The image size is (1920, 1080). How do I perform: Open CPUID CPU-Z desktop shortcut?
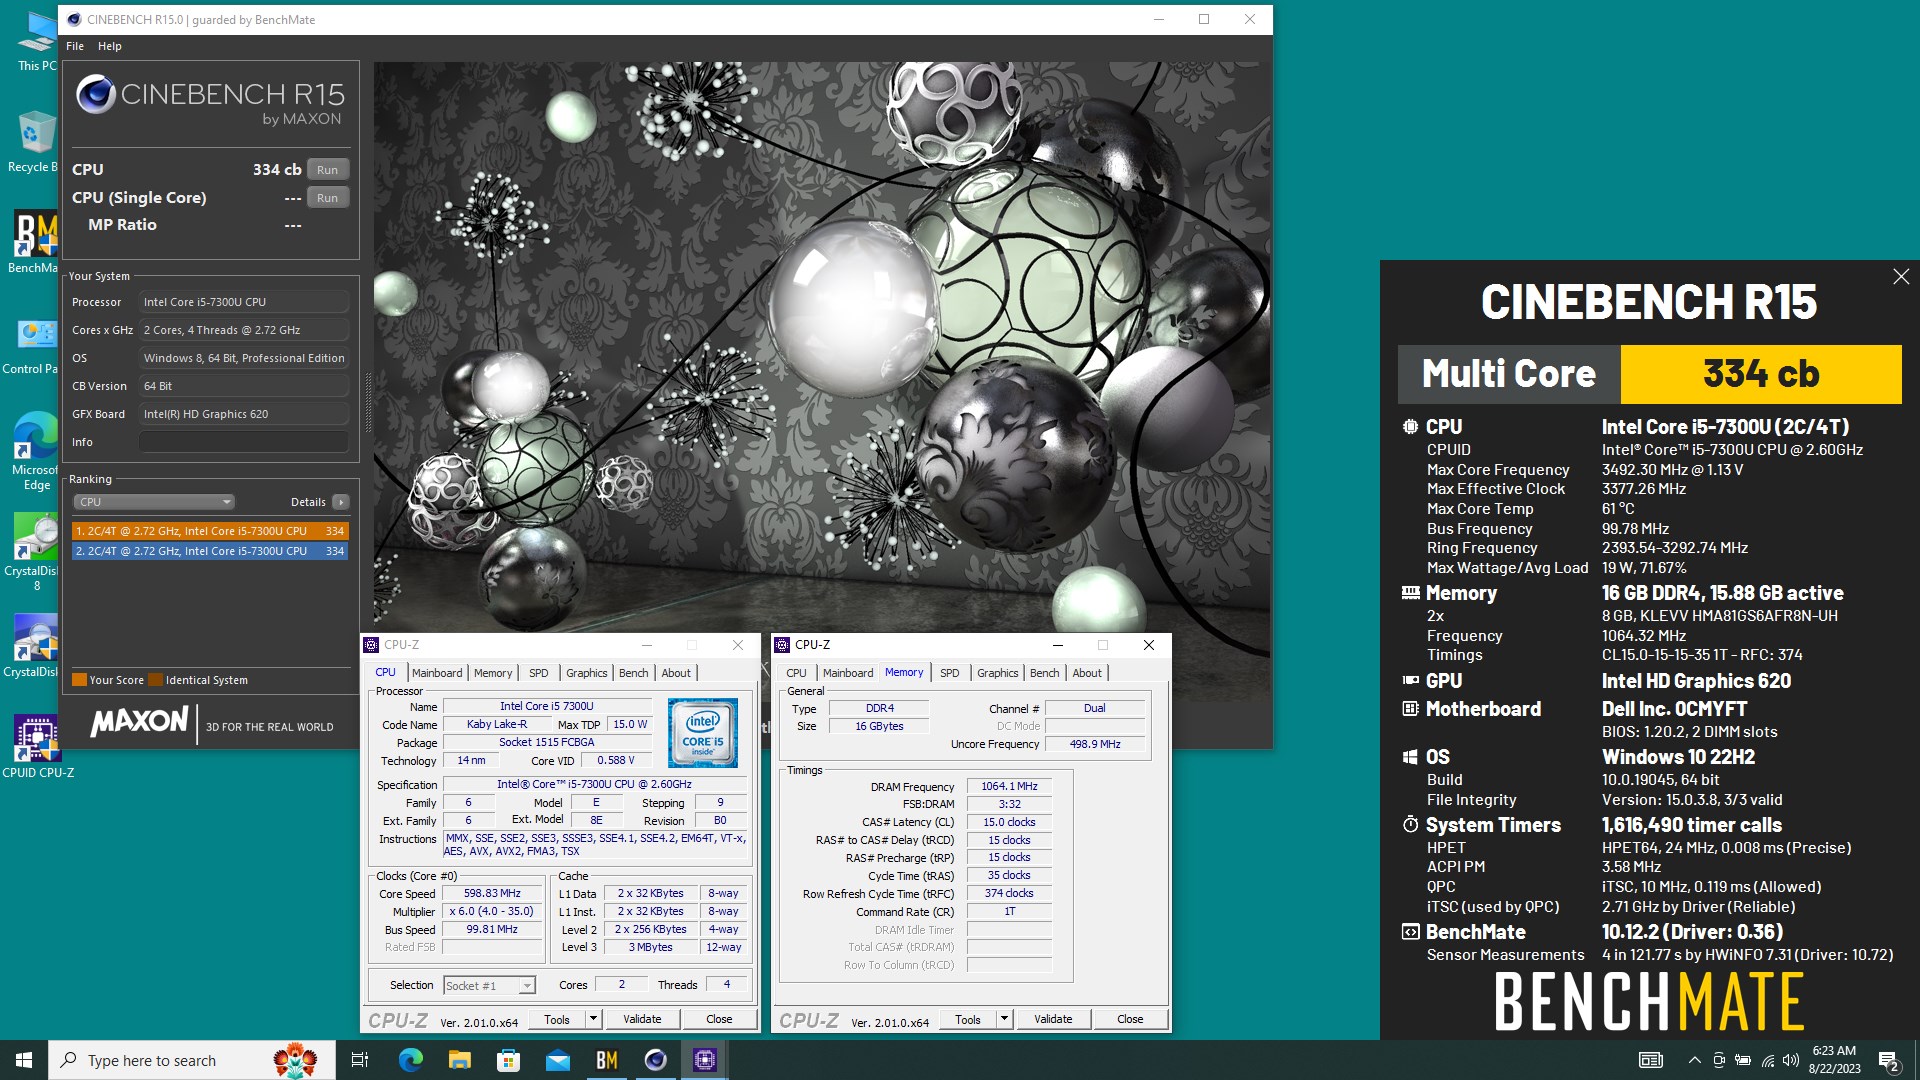pyautogui.click(x=38, y=746)
